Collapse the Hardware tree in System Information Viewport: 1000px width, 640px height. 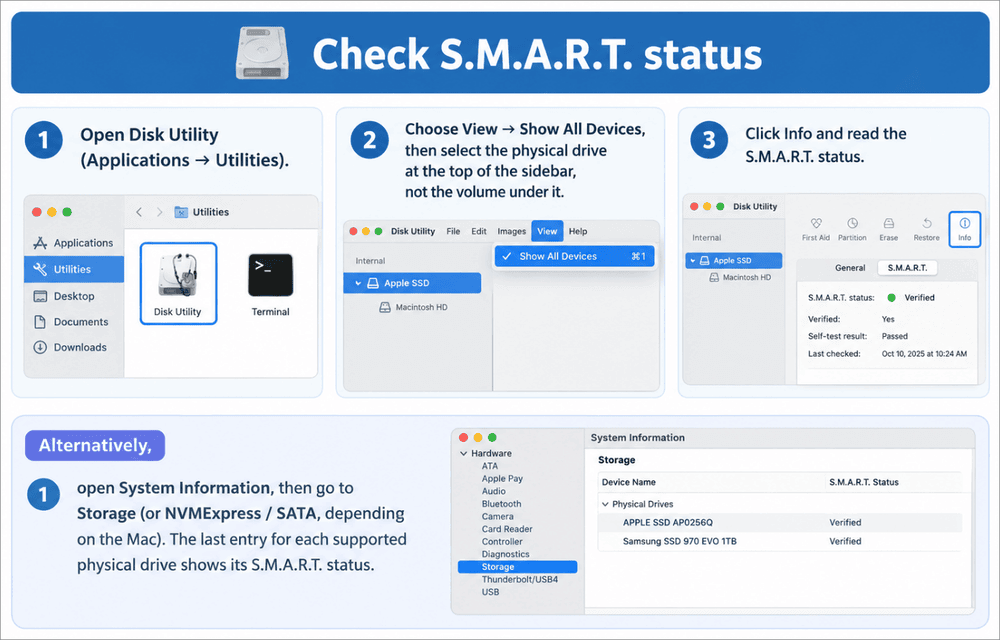(x=464, y=454)
